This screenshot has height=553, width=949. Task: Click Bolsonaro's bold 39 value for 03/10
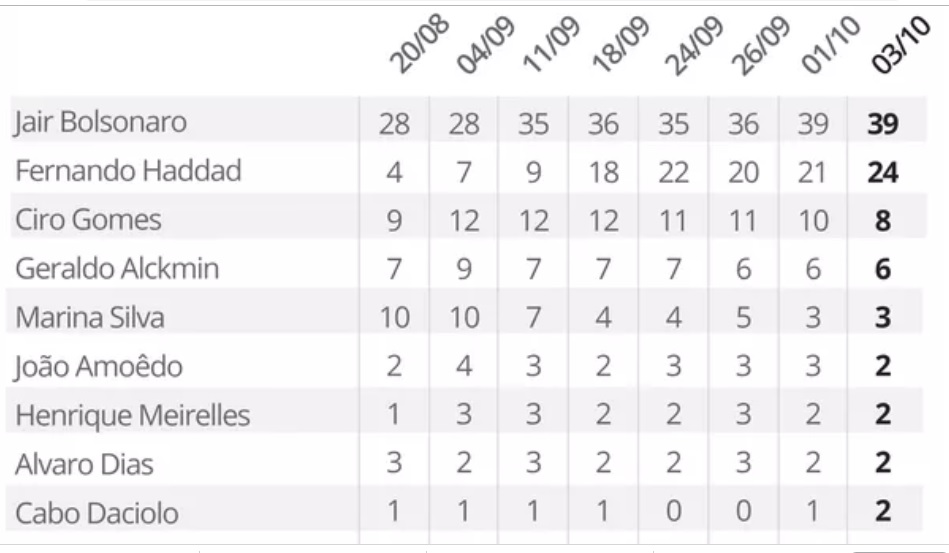[x=883, y=123]
